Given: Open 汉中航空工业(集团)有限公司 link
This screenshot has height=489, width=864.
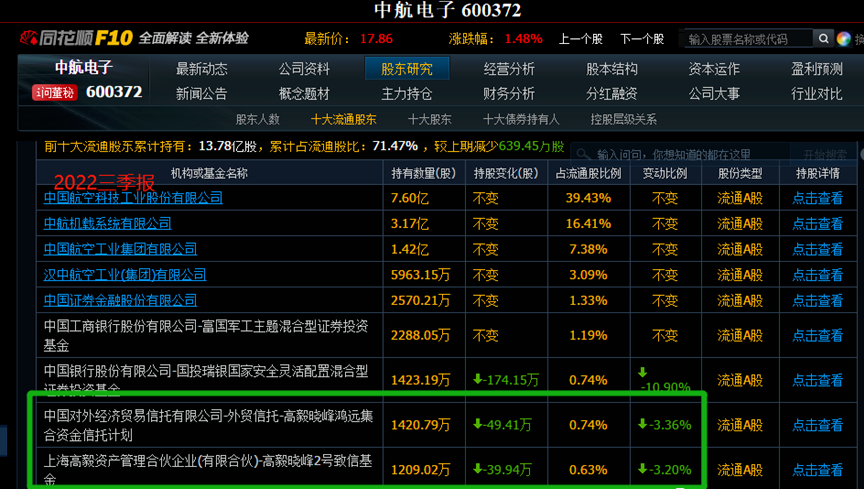Looking at the screenshot, I should [125, 275].
